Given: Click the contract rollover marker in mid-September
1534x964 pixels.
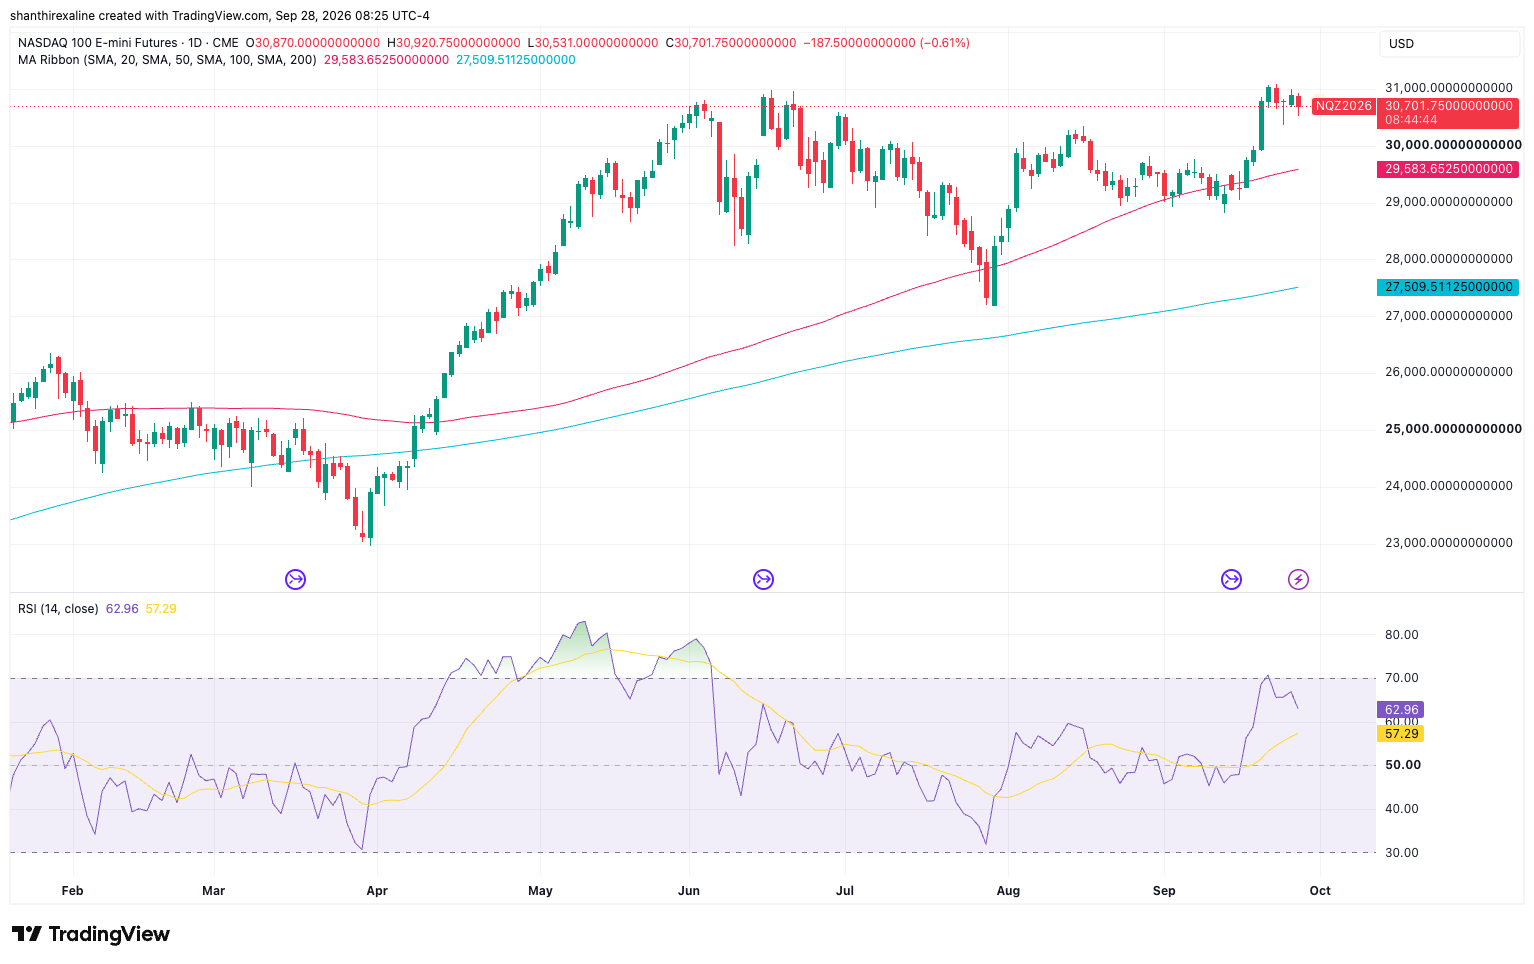Looking at the screenshot, I should [1231, 579].
